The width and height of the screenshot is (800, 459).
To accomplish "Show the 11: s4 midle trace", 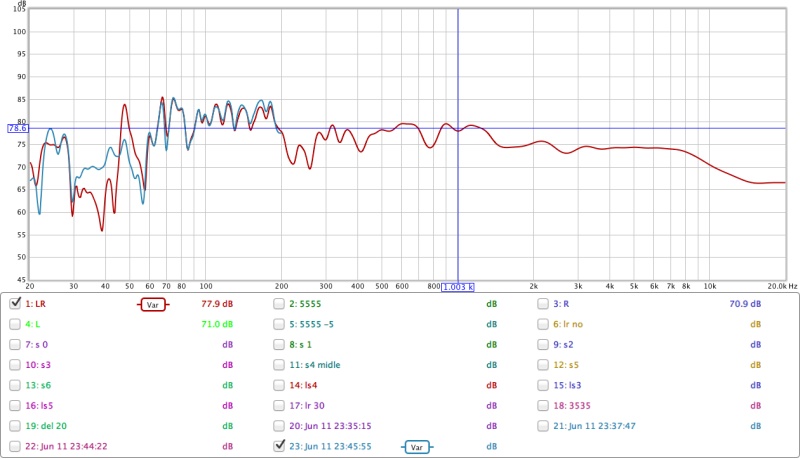I will coord(280,365).
